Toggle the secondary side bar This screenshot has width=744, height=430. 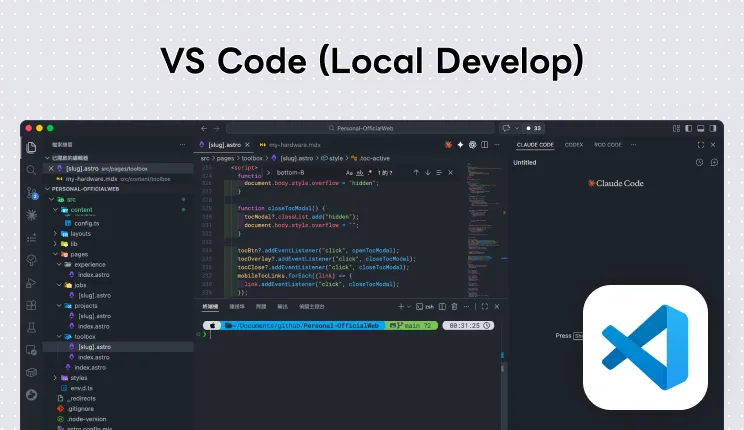(x=713, y=128)
